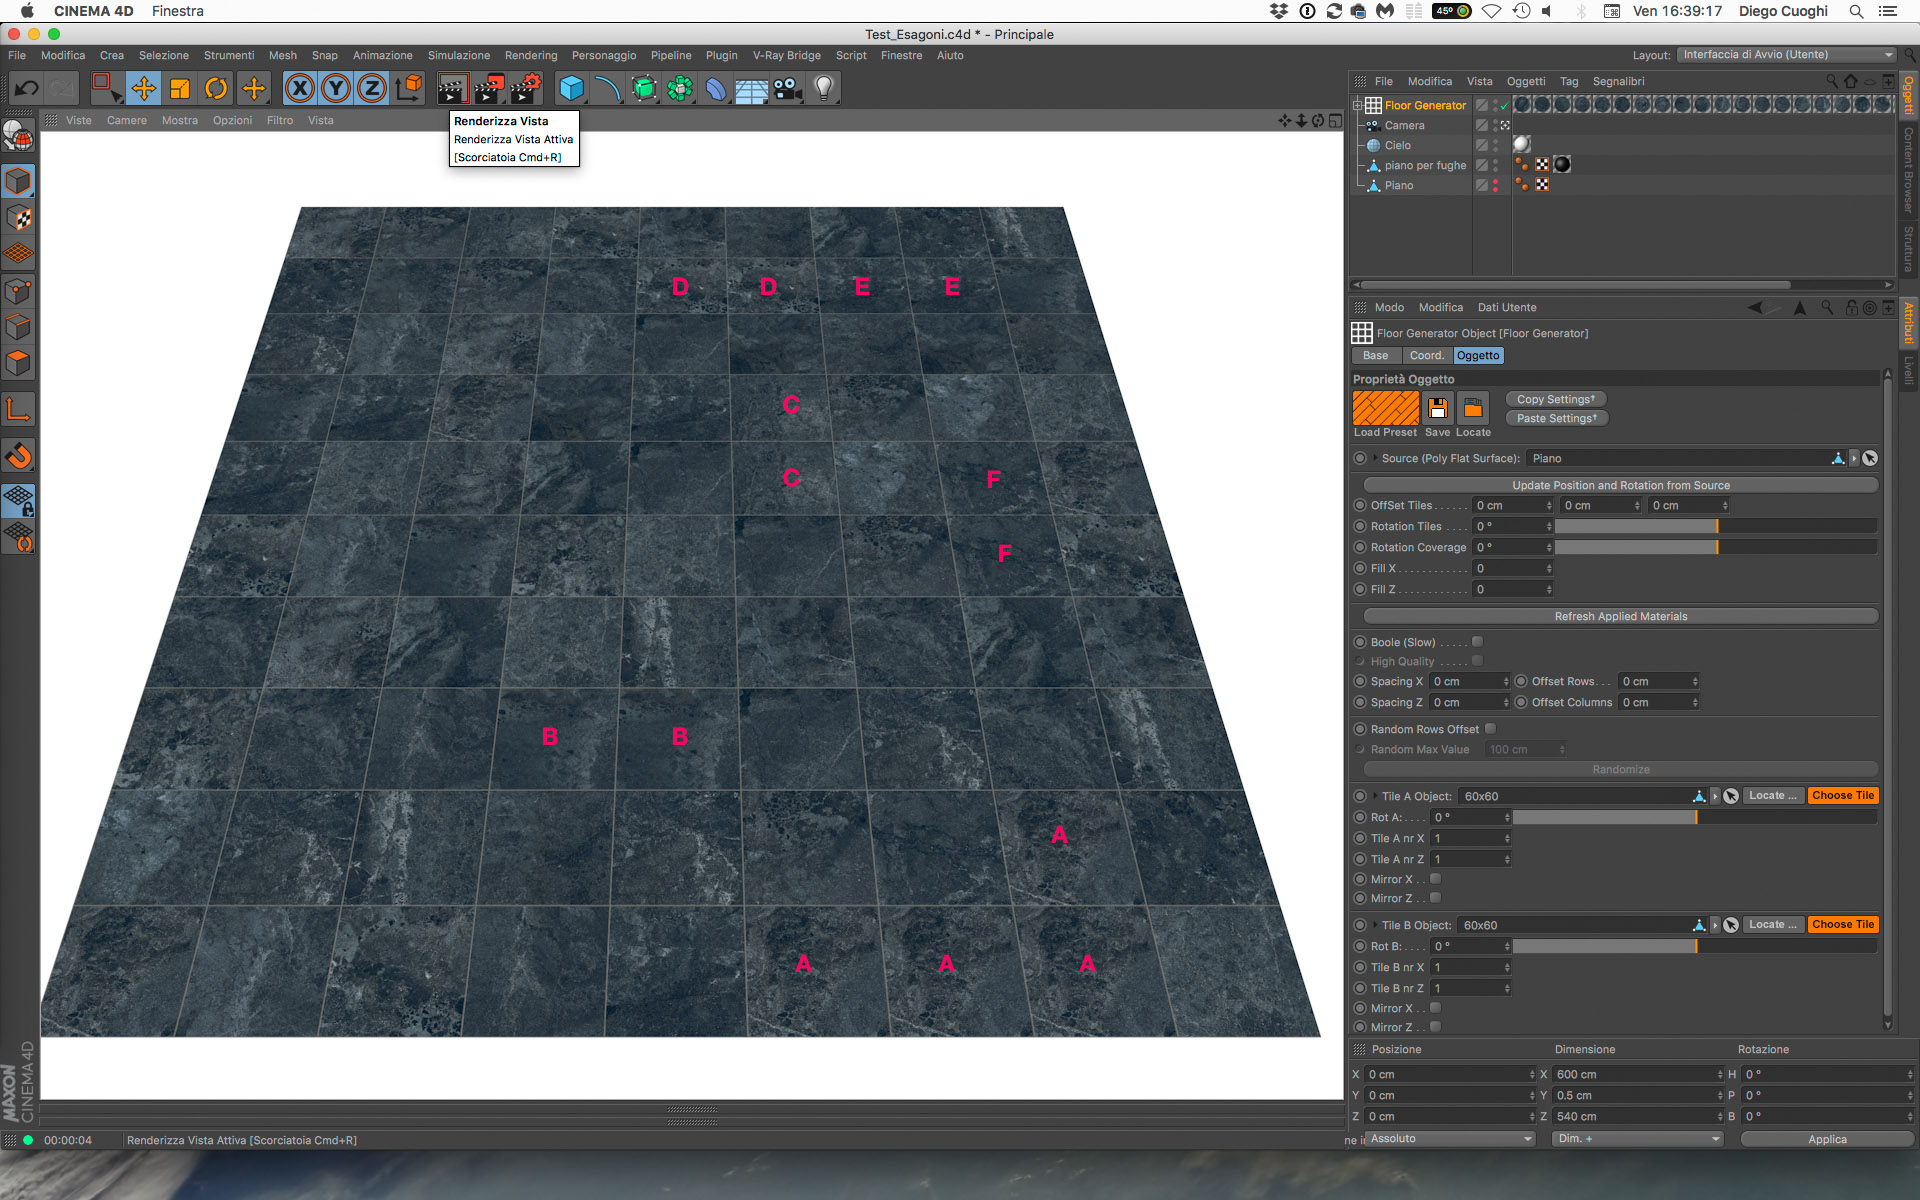Expand the Tile A Object disclosure triangle
The image size is (1920, 1200).
(1375, 796)
